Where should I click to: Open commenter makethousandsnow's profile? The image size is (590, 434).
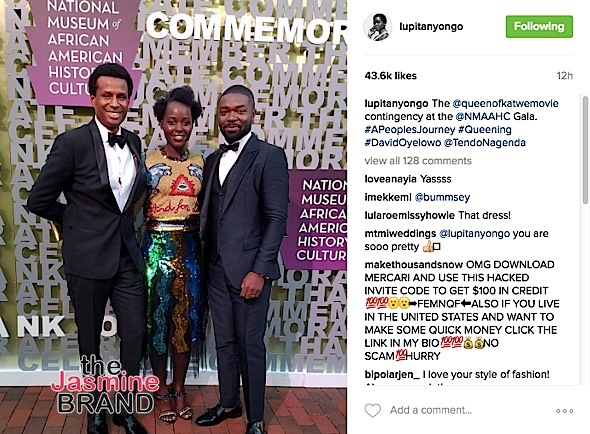click(414, 265)
